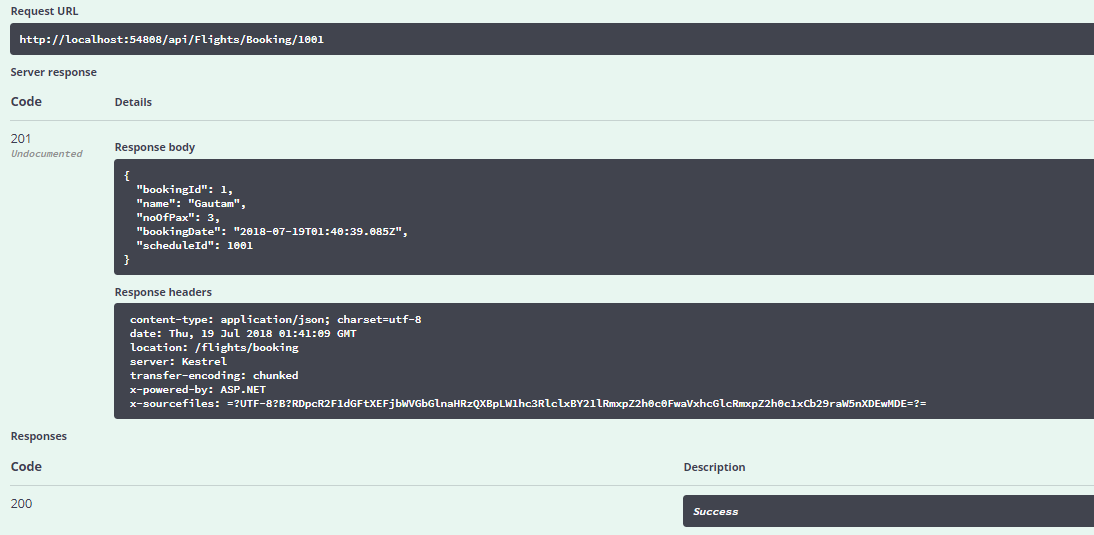This screenshot has width=1094, height=535.
Task: Click the 'Server response' heading
Action: click(x=54, y=73)
